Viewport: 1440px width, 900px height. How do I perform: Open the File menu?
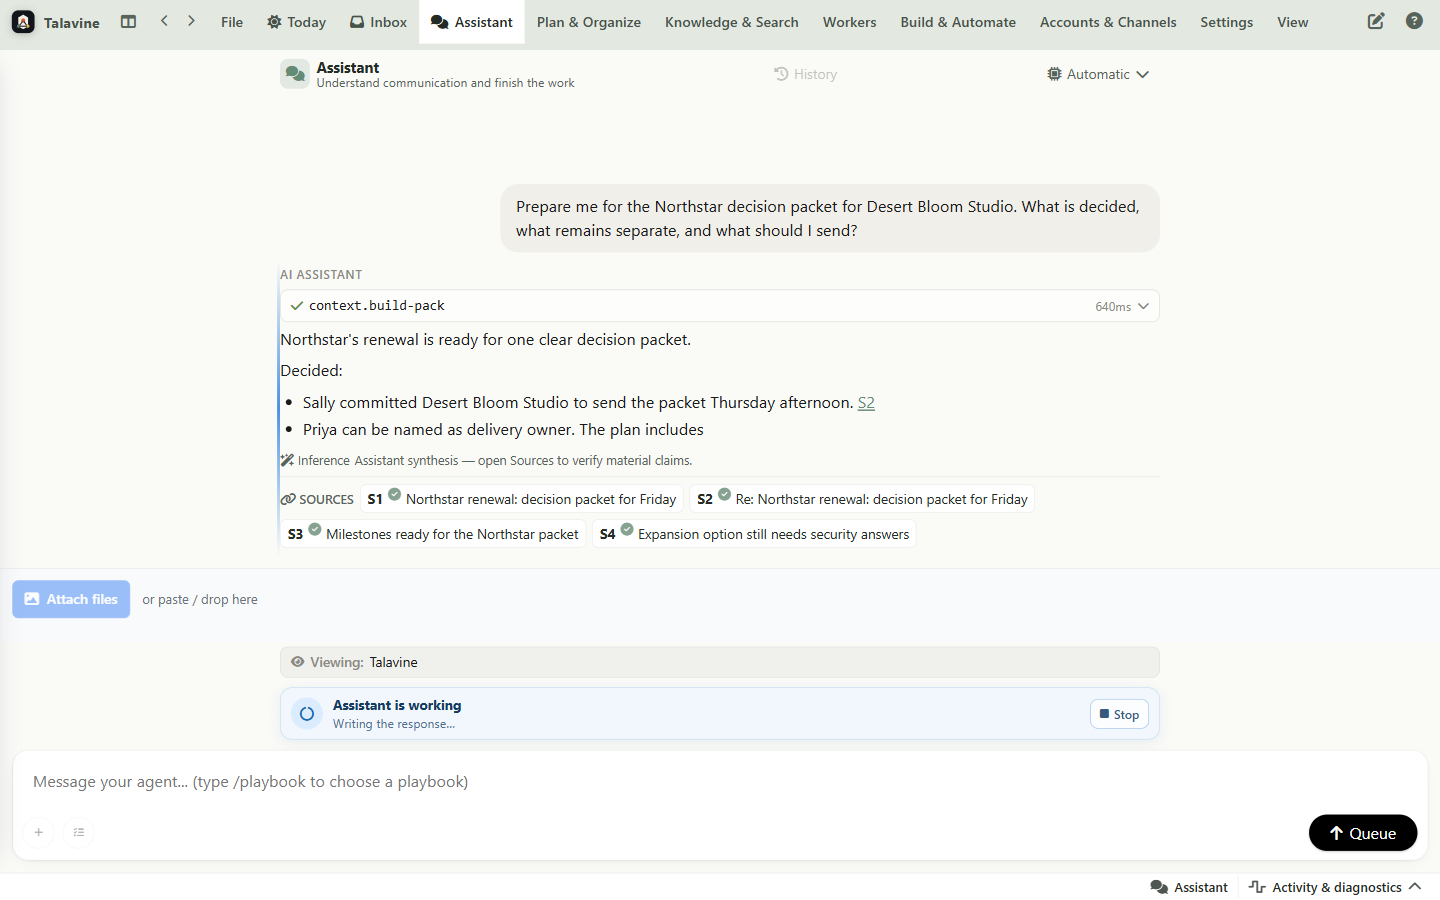click(x=232, y=22)
